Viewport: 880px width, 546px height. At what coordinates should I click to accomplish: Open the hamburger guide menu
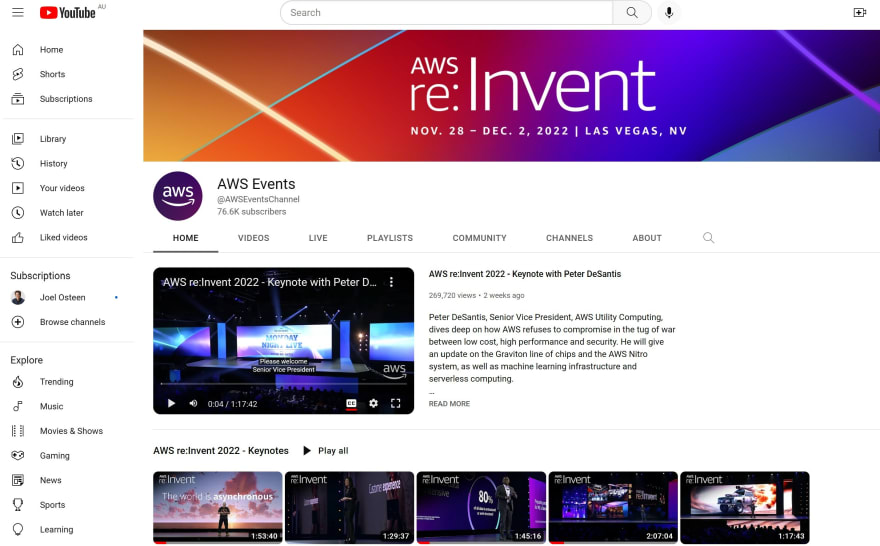point(18,12)
